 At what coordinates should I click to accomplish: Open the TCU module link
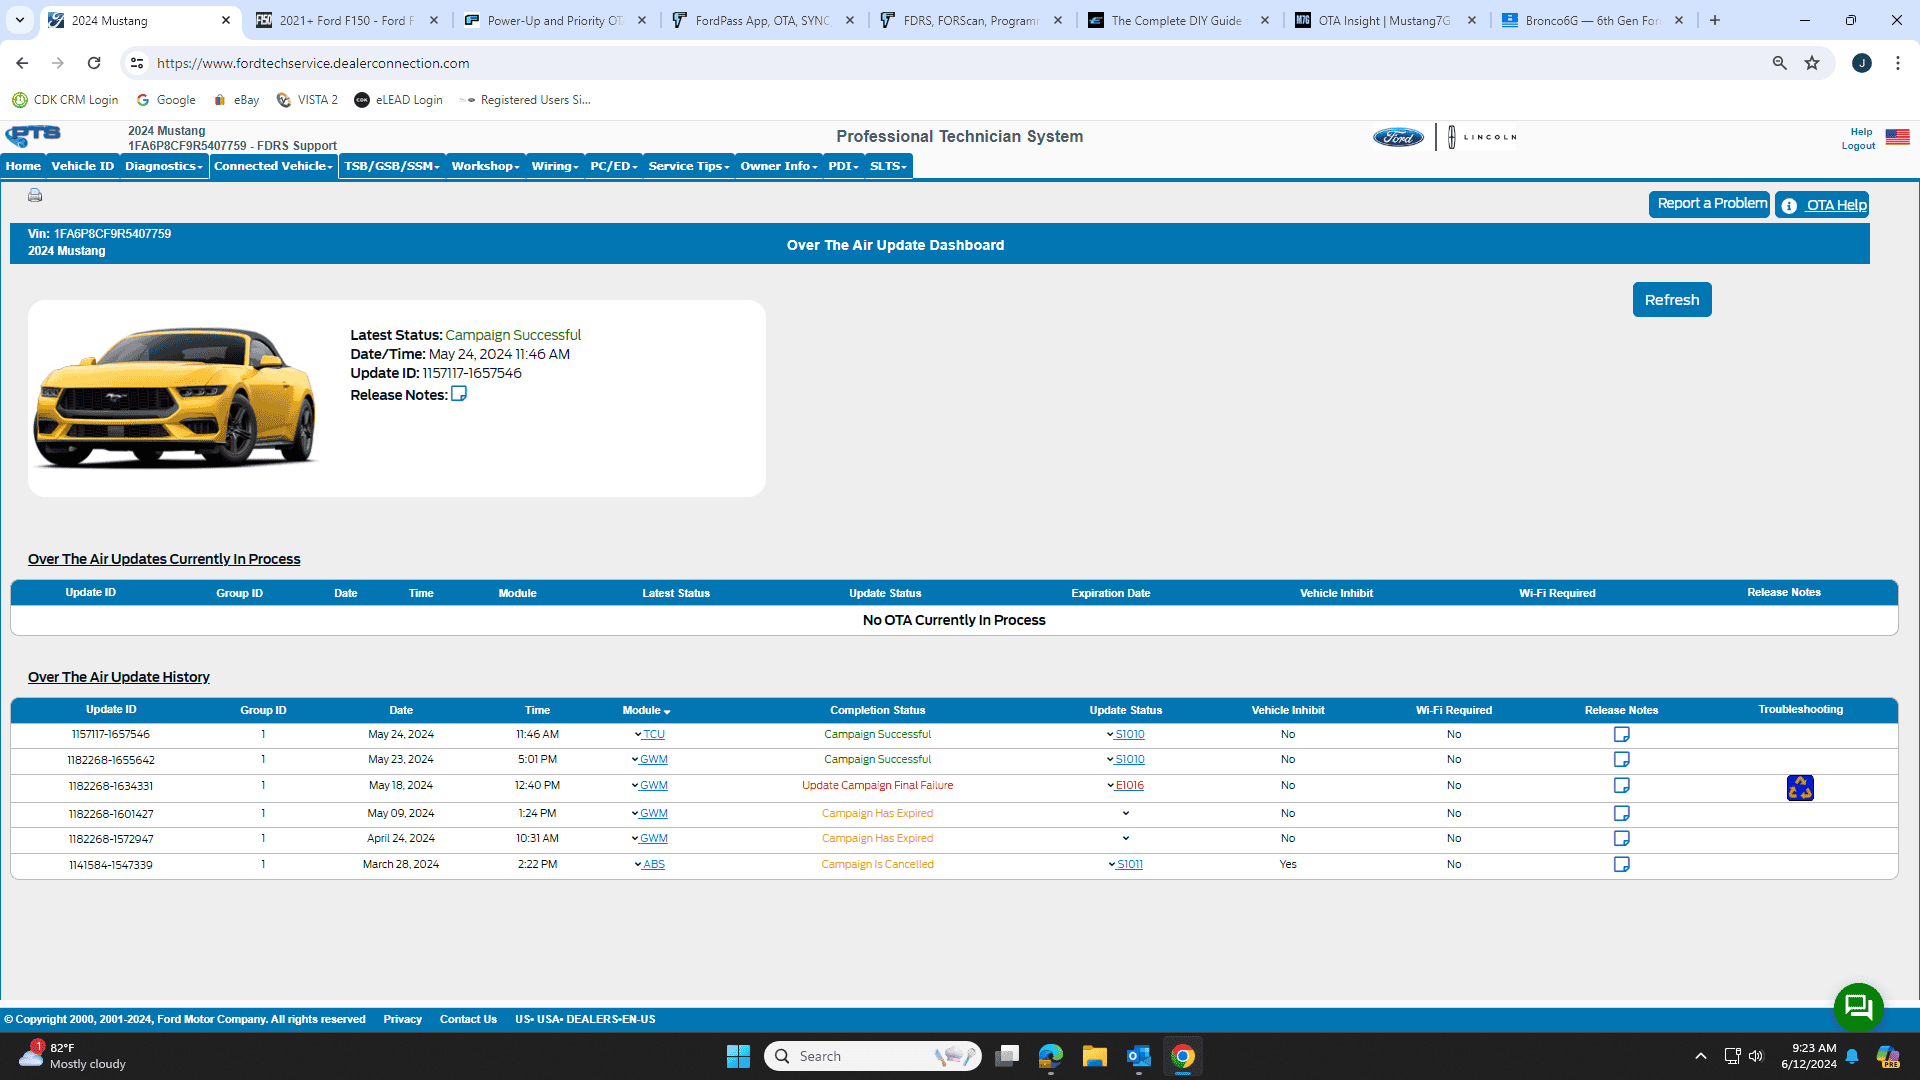pyautogui.click(x=653, y=735)
